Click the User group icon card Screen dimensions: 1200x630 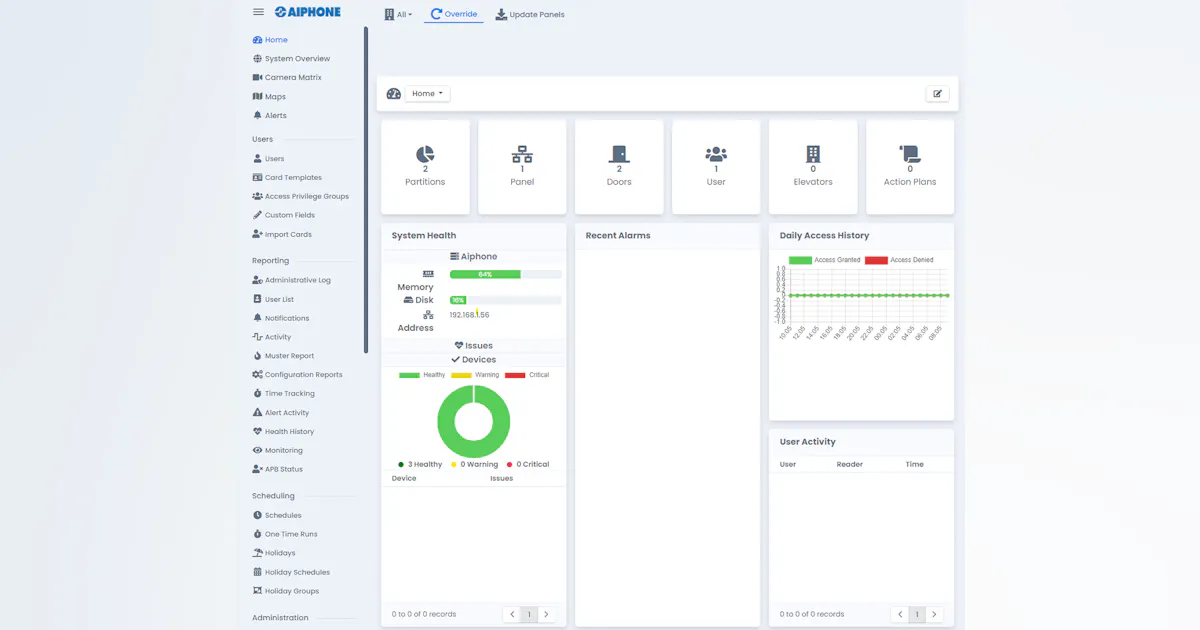tap(716, 167)
